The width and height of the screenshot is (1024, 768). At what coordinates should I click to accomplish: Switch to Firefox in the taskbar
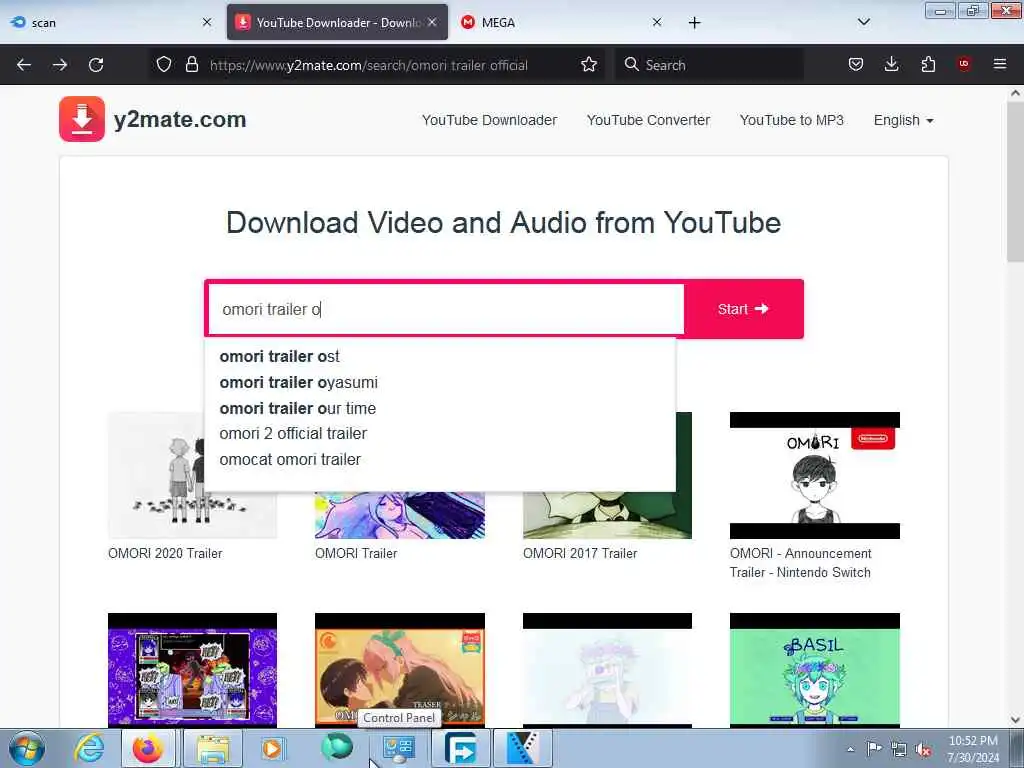click(x=149, y=748)
